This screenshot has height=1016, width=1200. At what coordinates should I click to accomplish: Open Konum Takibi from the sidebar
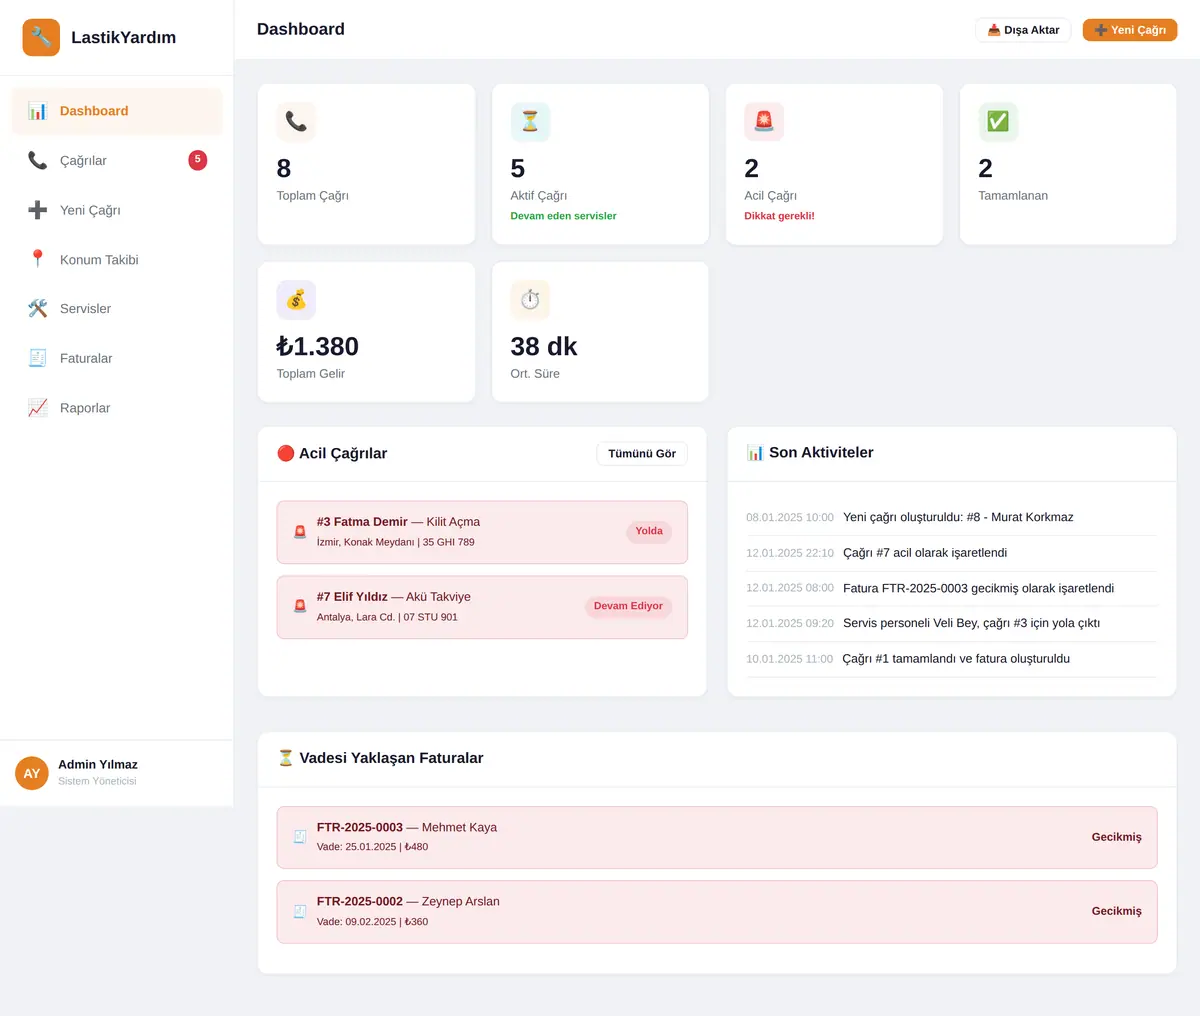(117, 259)
